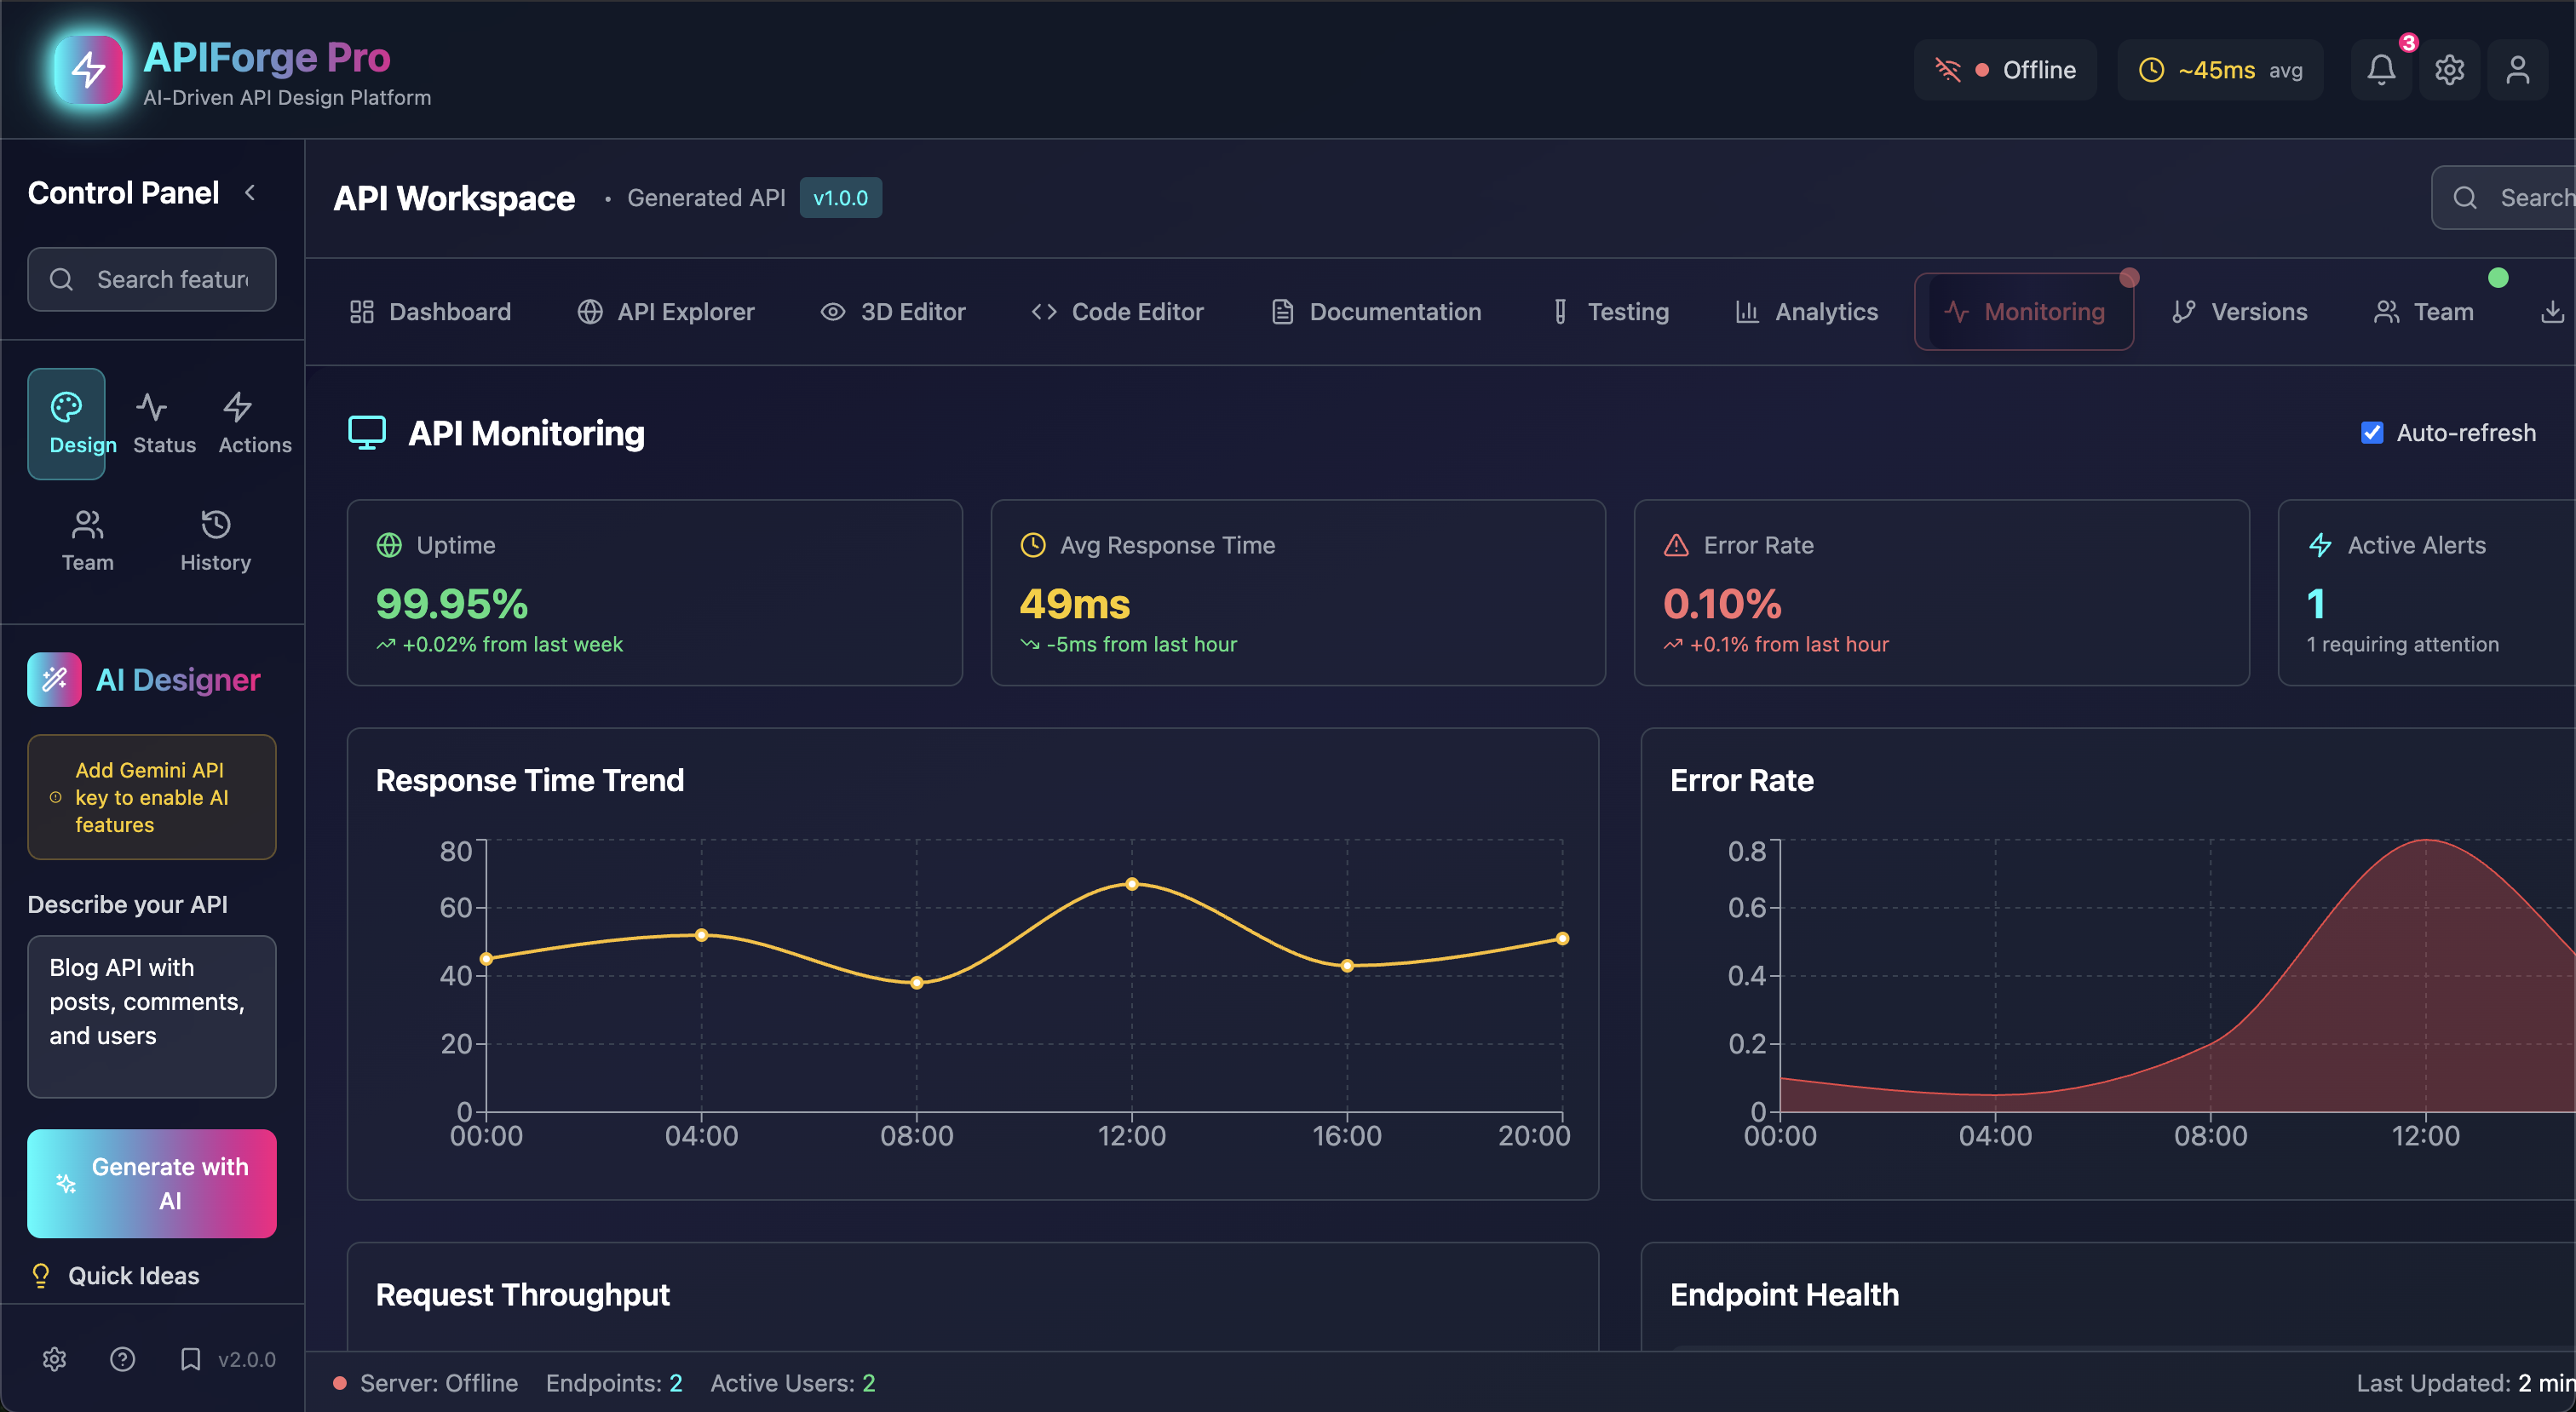Click the bookmark icon near version
The image size is (2576, 1412).
(190, 1359)
